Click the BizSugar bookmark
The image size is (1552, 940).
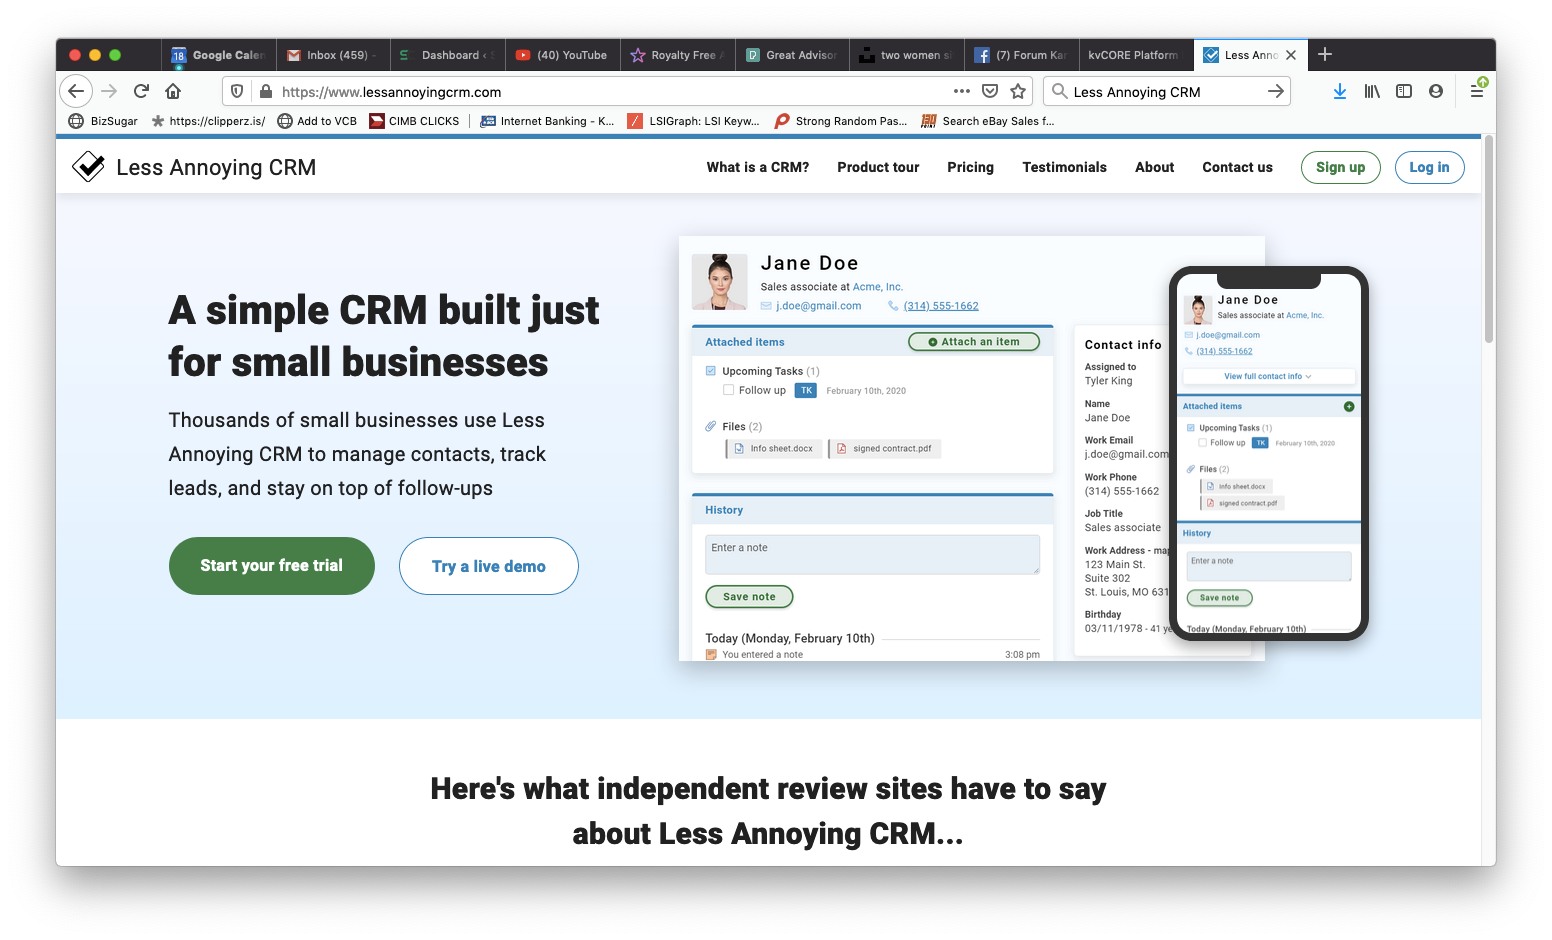point(103,121)
